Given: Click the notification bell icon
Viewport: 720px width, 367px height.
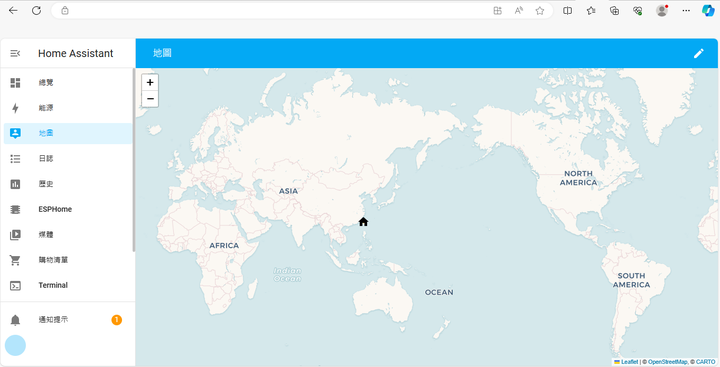Looking at the screenshot, I should pyautogui.click(x=15, y=320).
